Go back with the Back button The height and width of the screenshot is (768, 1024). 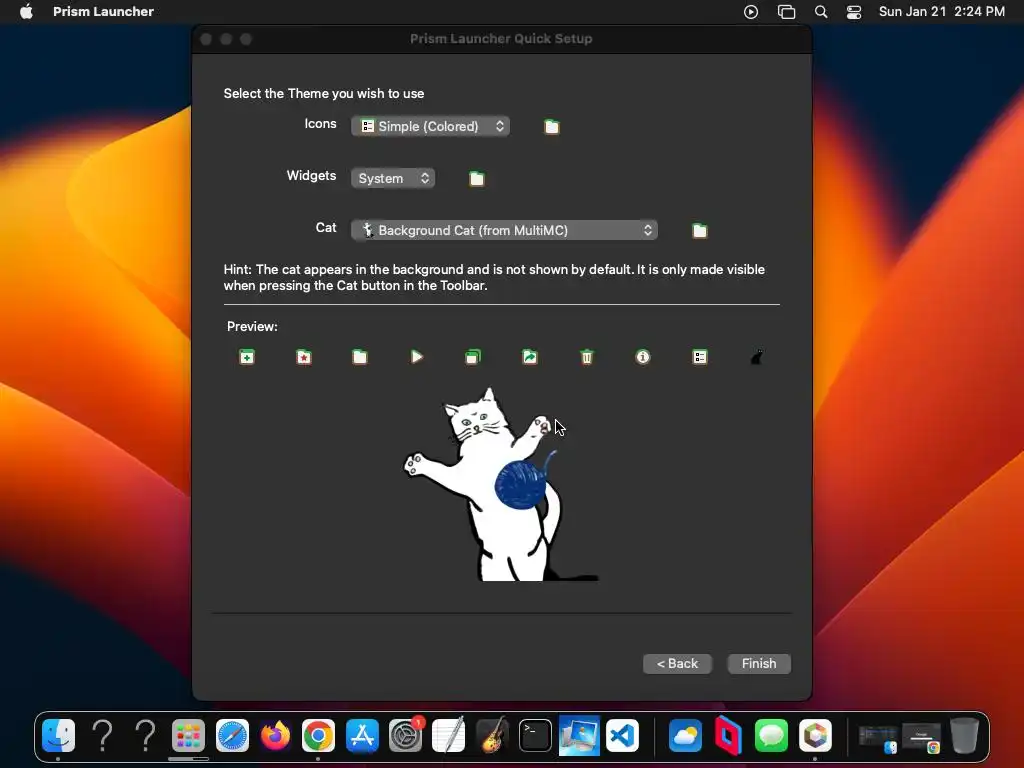[x=677, y=664]
